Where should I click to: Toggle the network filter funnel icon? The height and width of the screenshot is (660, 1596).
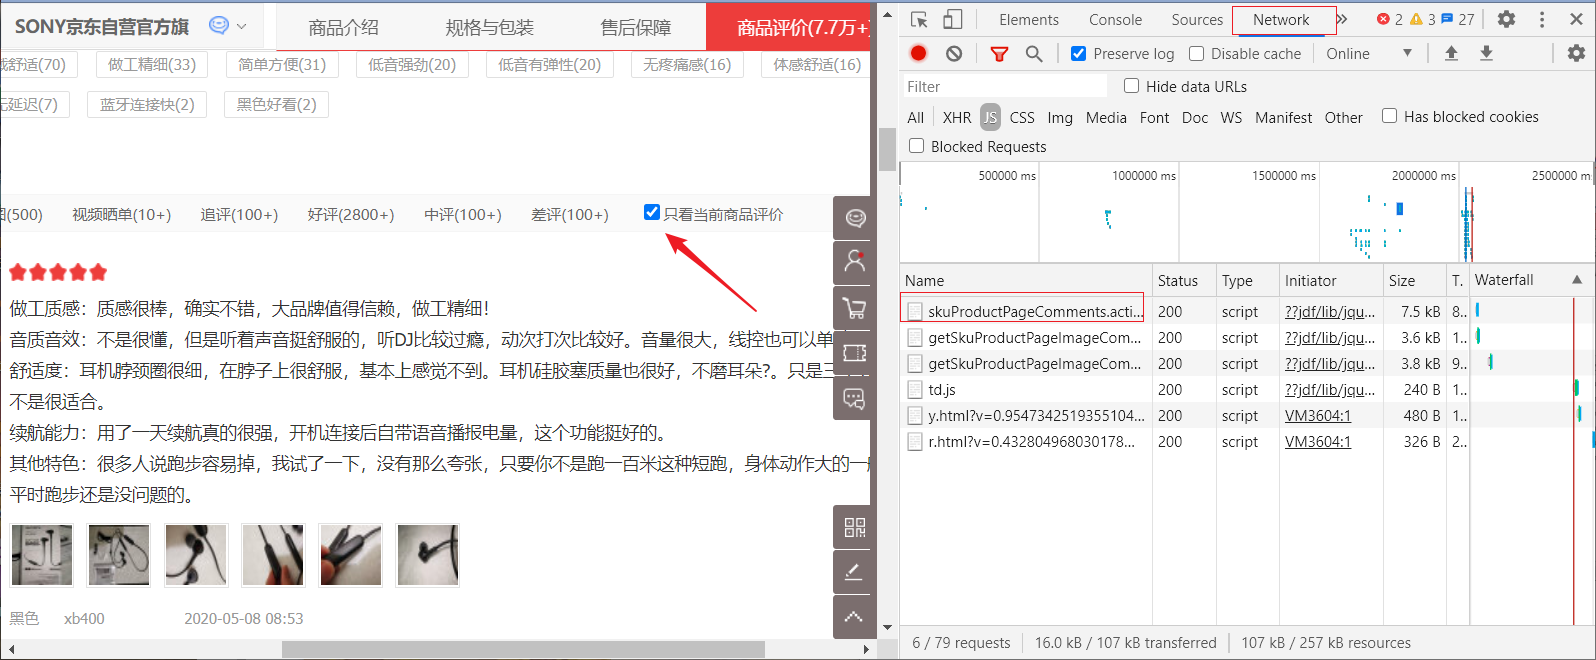[998, 54]
